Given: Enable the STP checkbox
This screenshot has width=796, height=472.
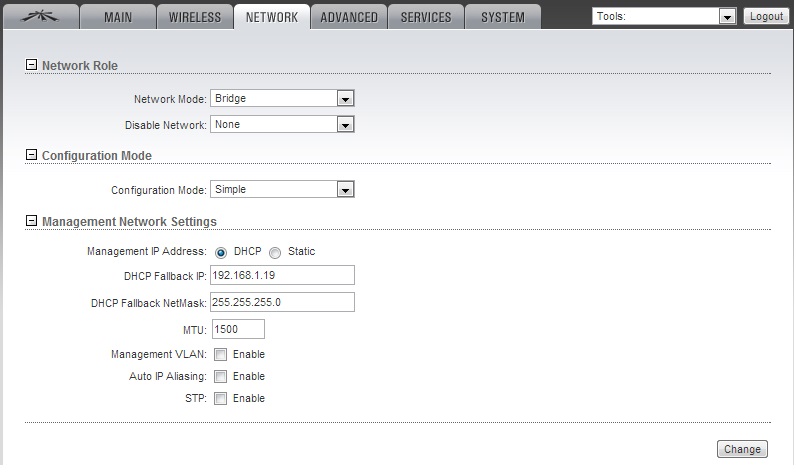Looking at the screenshot, I should [x=220, y=398].
